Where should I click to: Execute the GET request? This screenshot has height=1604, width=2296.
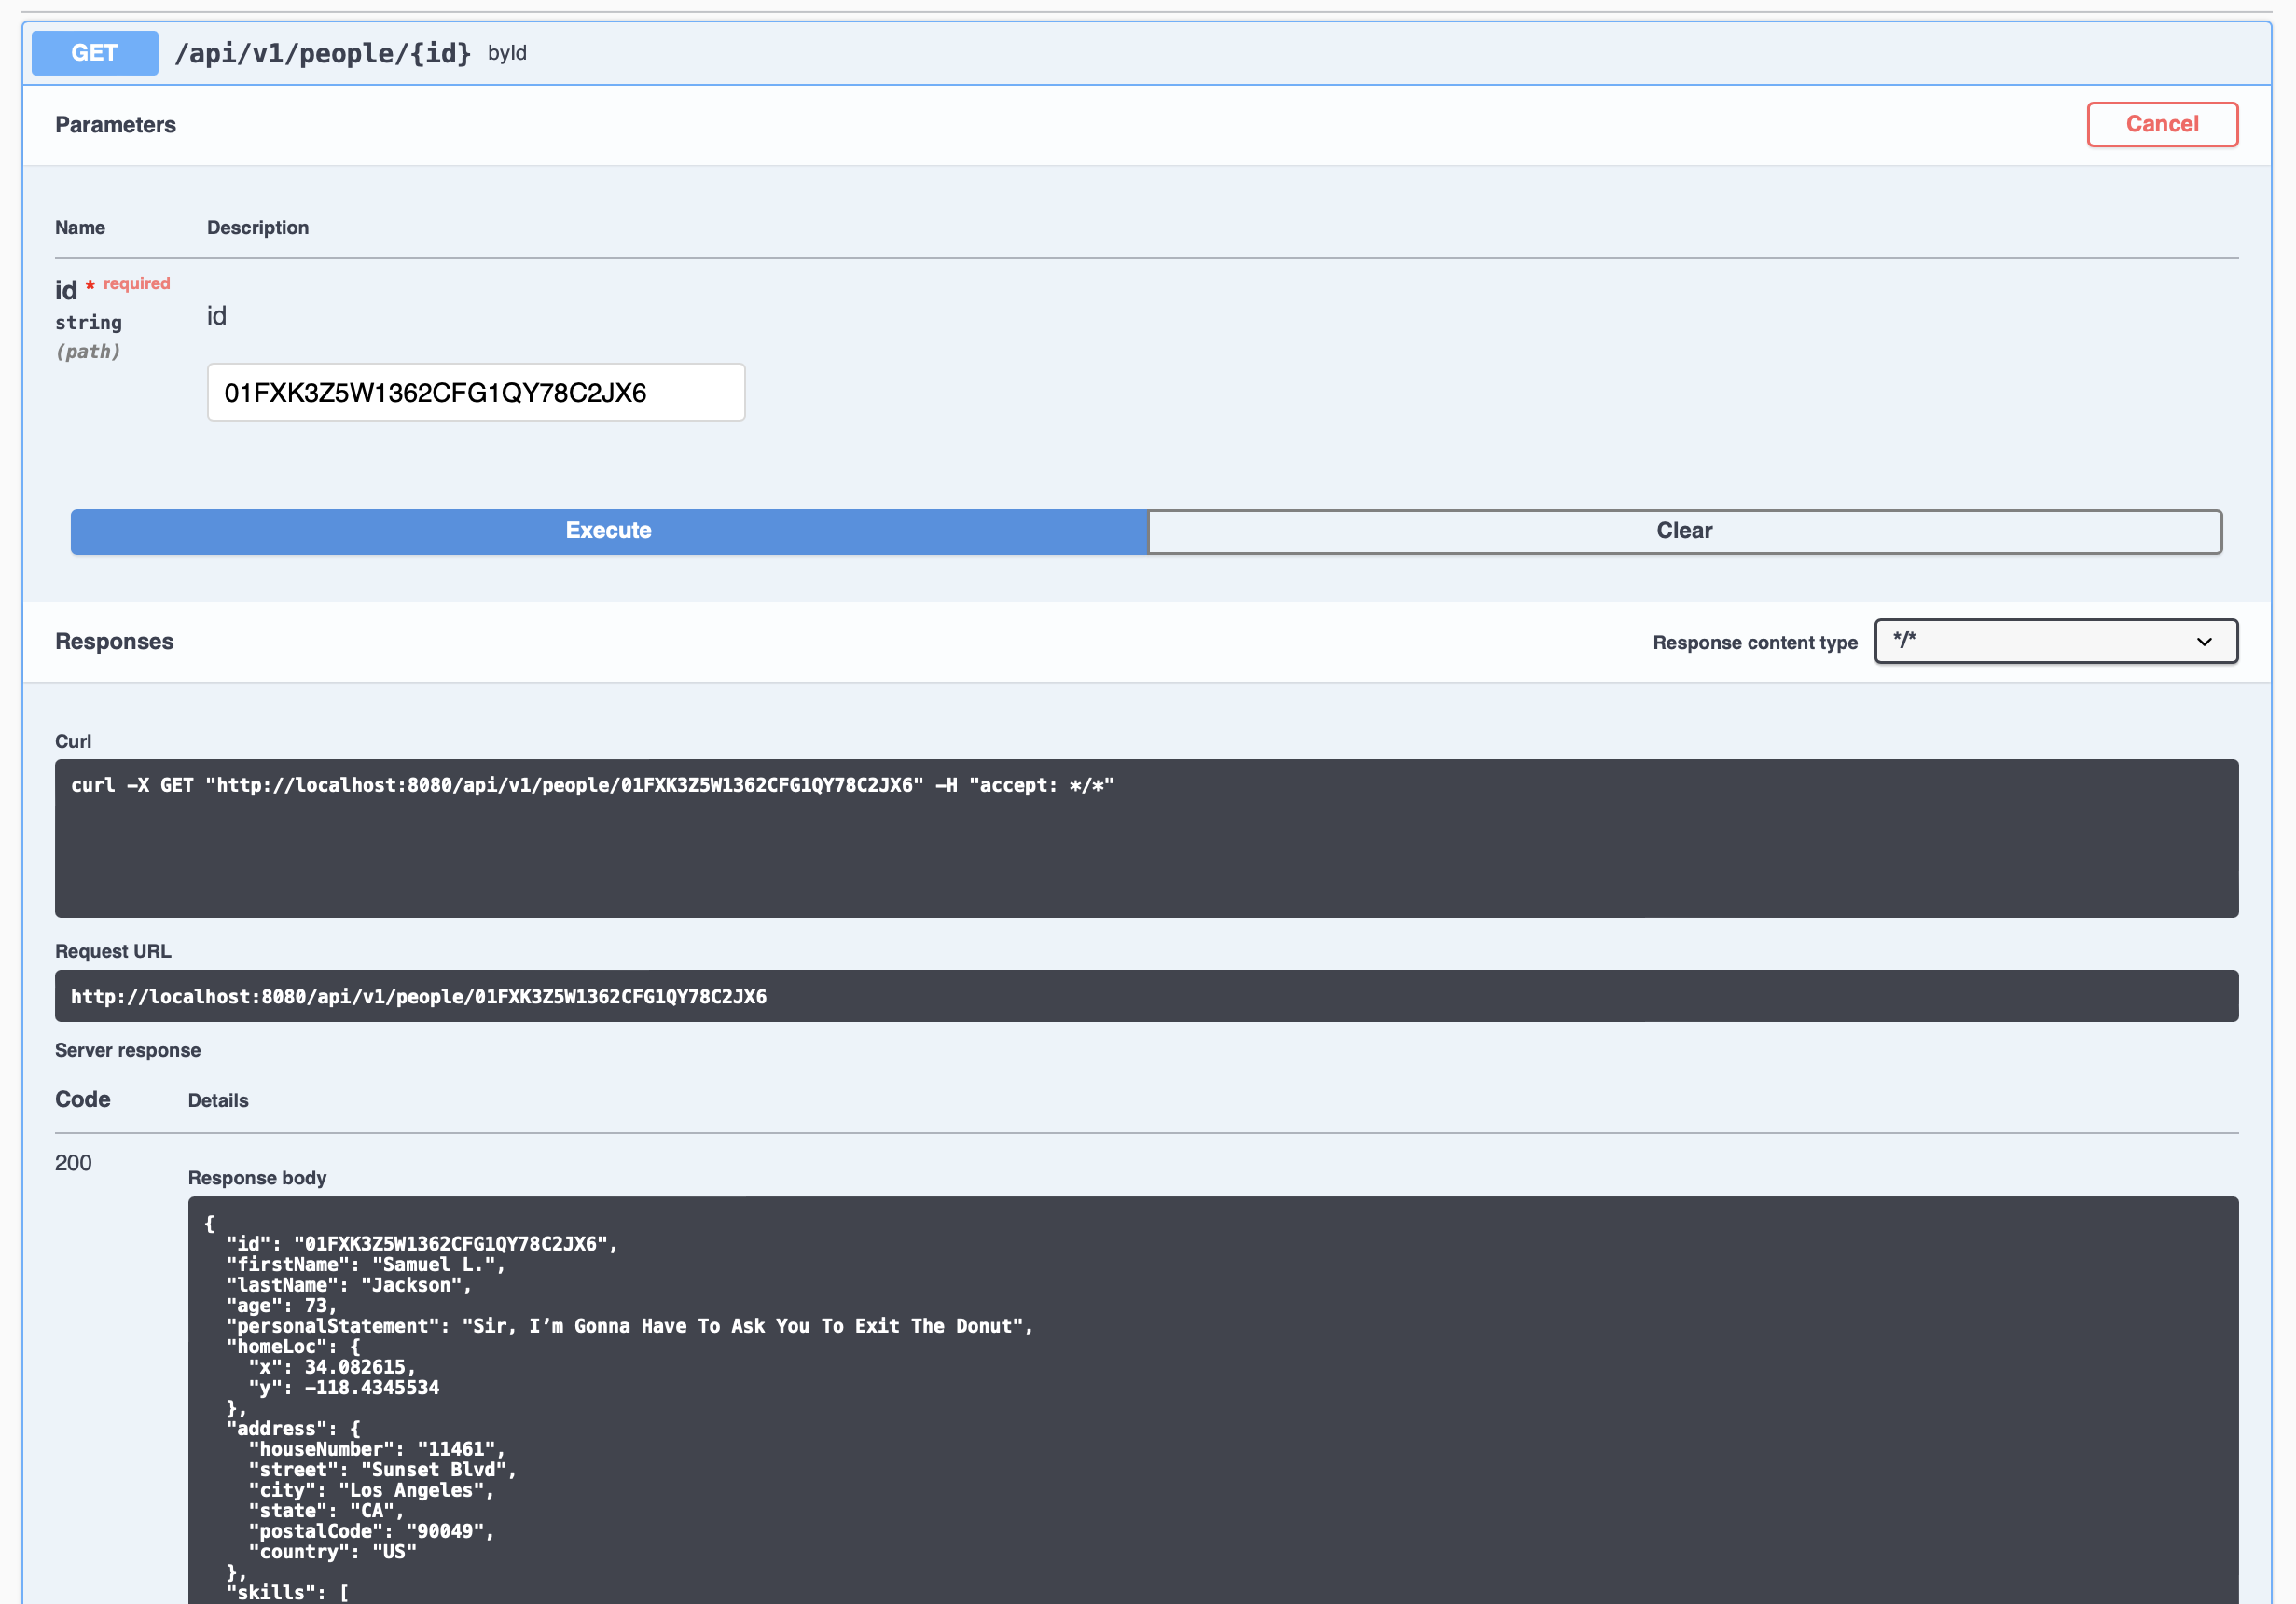[608, 531]
